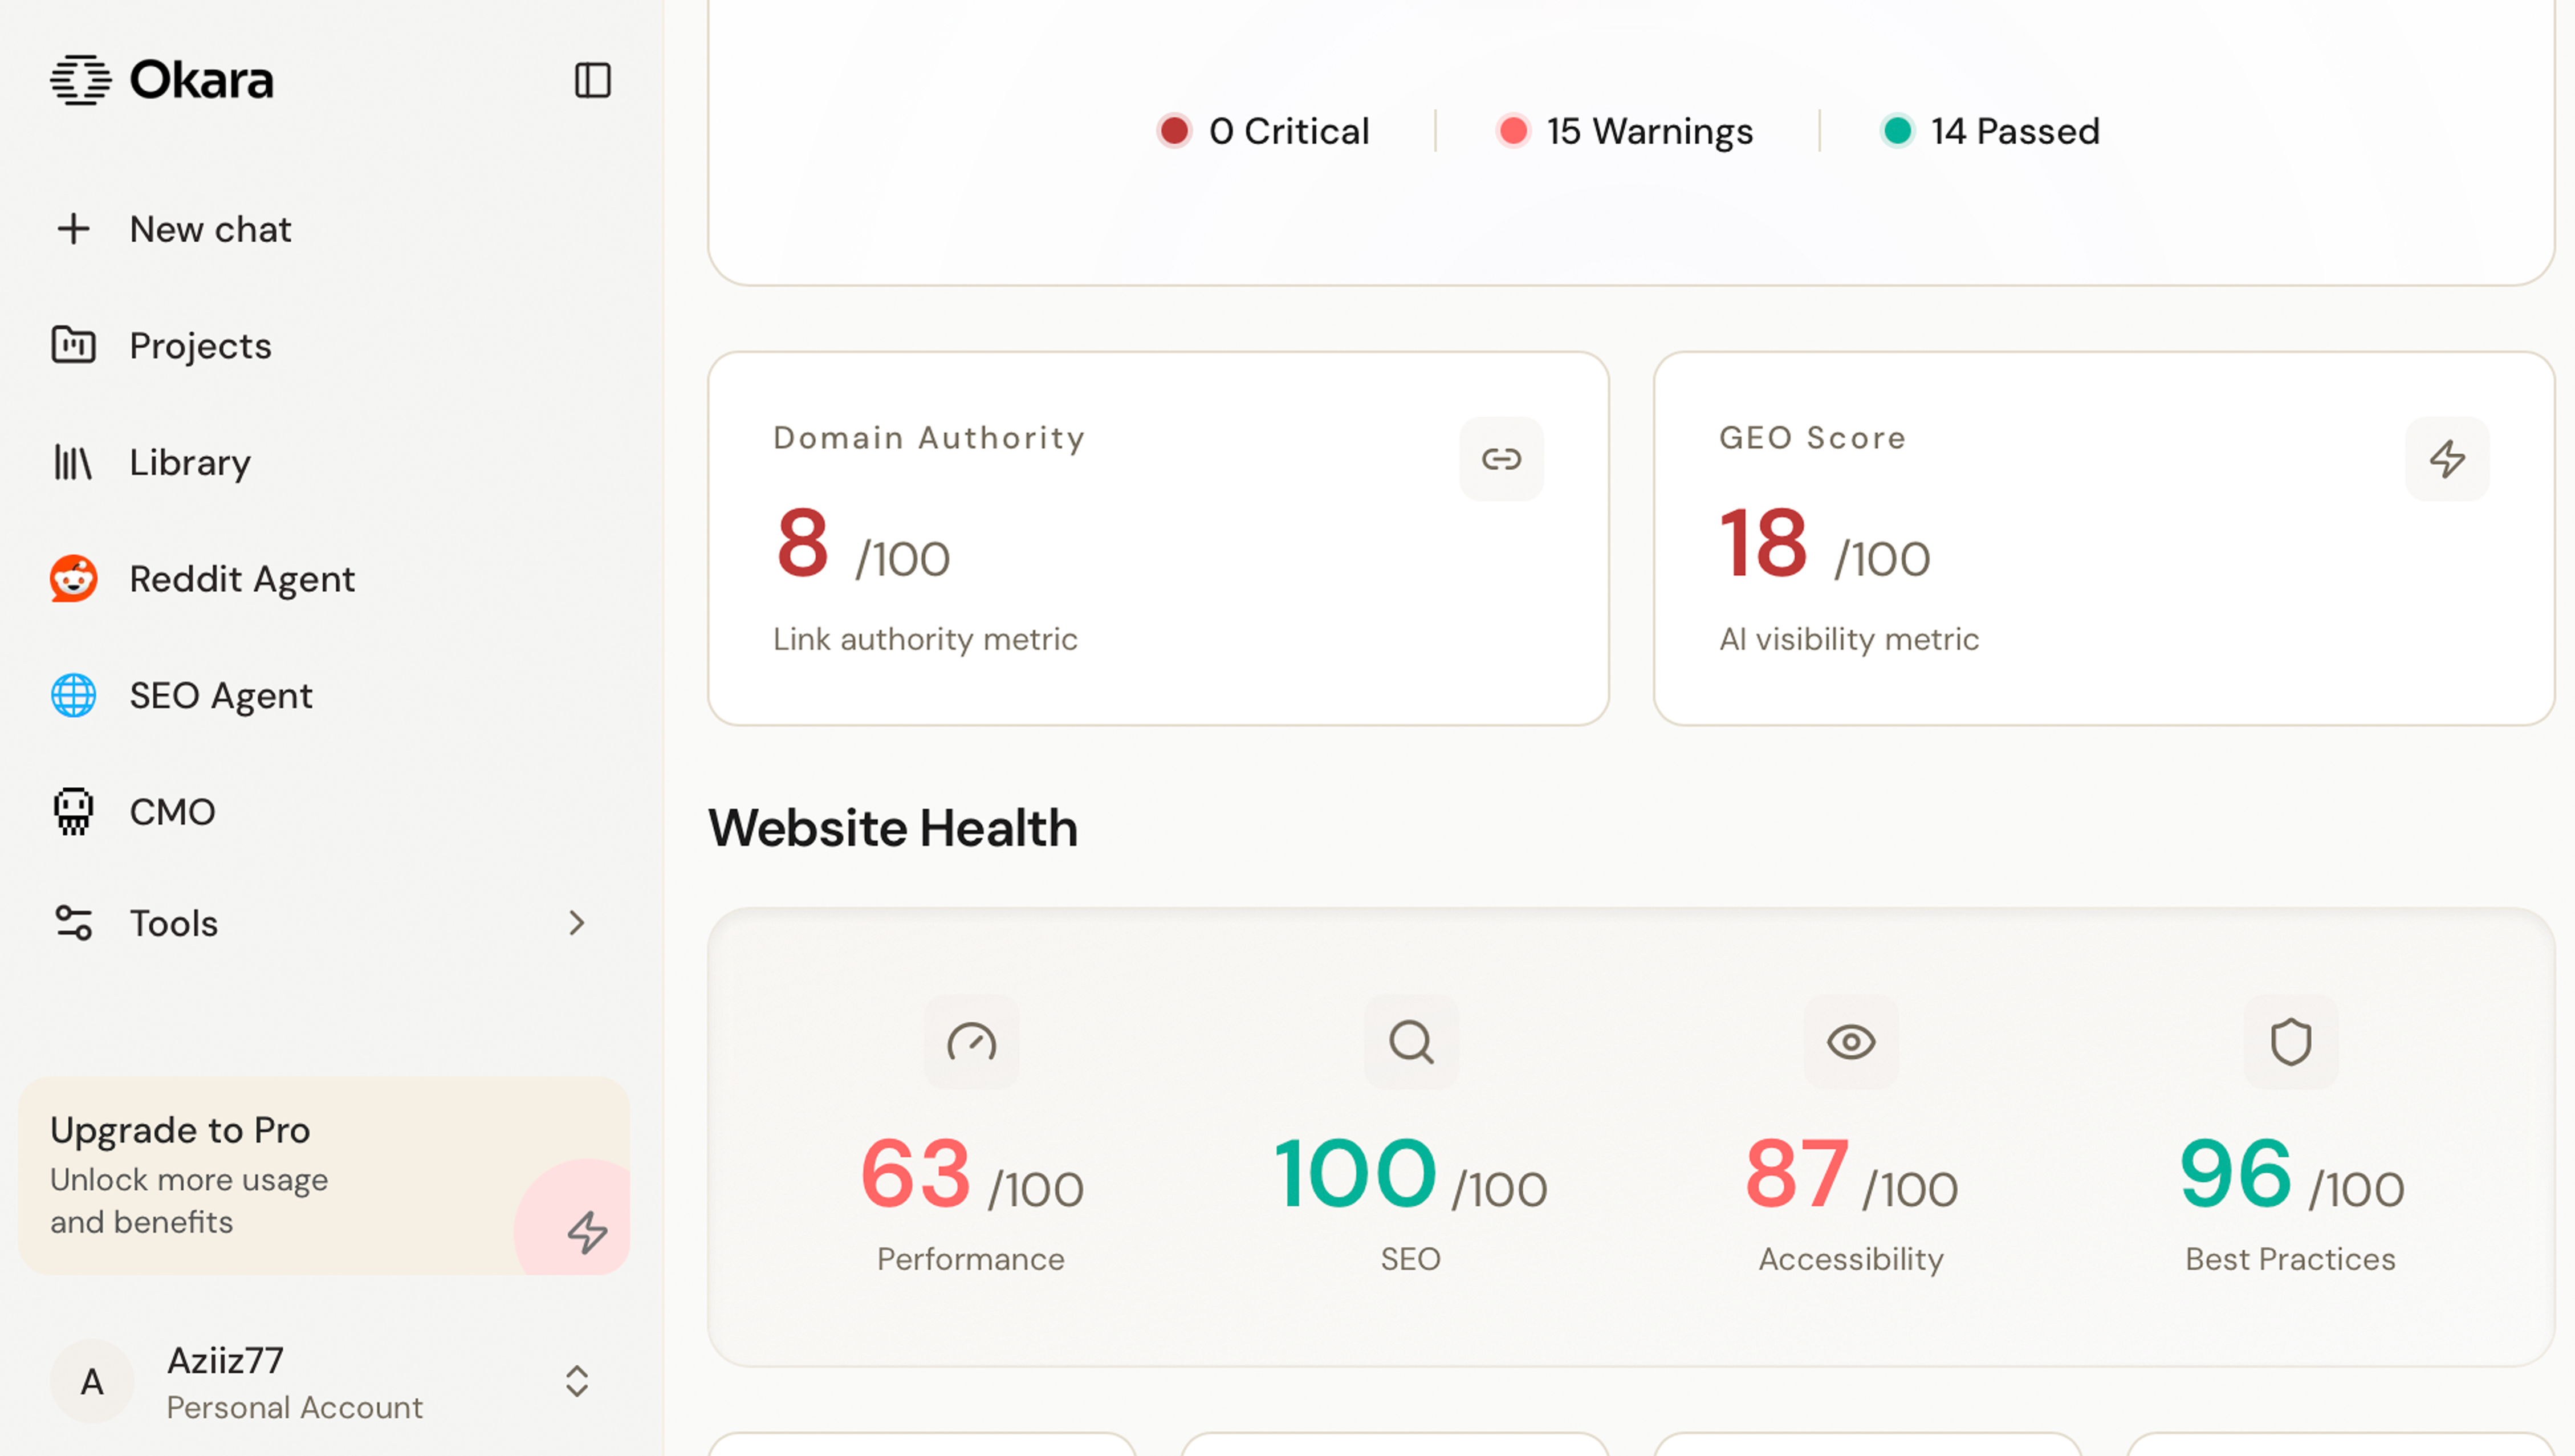Start a New chat
The image size is (2575, 1456).
[x=210, y=229]
